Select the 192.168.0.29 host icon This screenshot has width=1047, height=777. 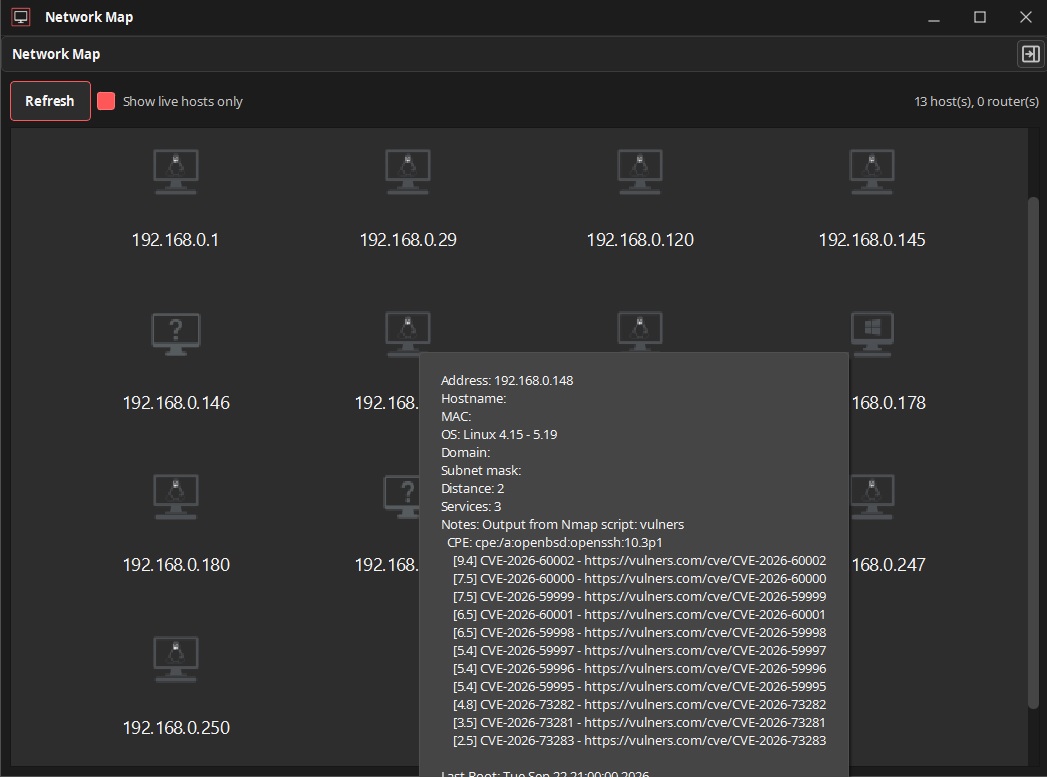point(408,172)
